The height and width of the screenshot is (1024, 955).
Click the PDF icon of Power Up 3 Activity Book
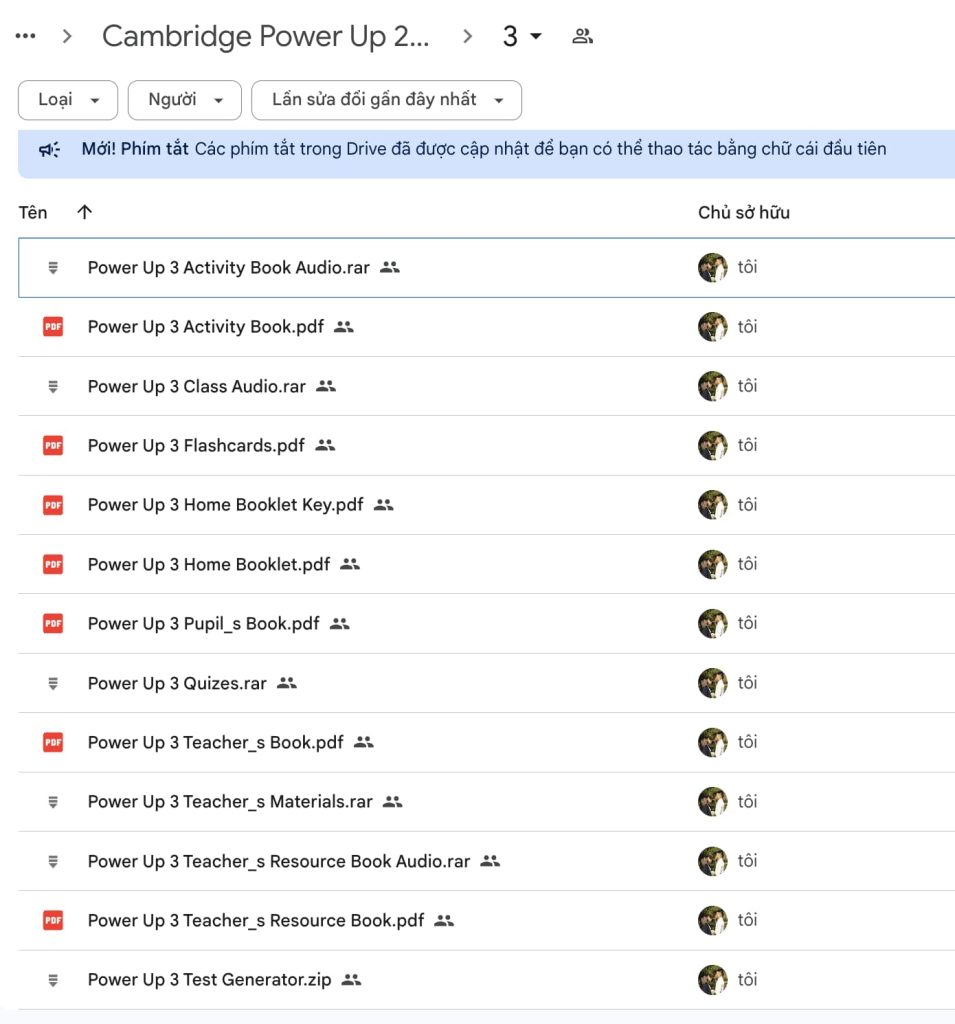click(x=53, y=326)
